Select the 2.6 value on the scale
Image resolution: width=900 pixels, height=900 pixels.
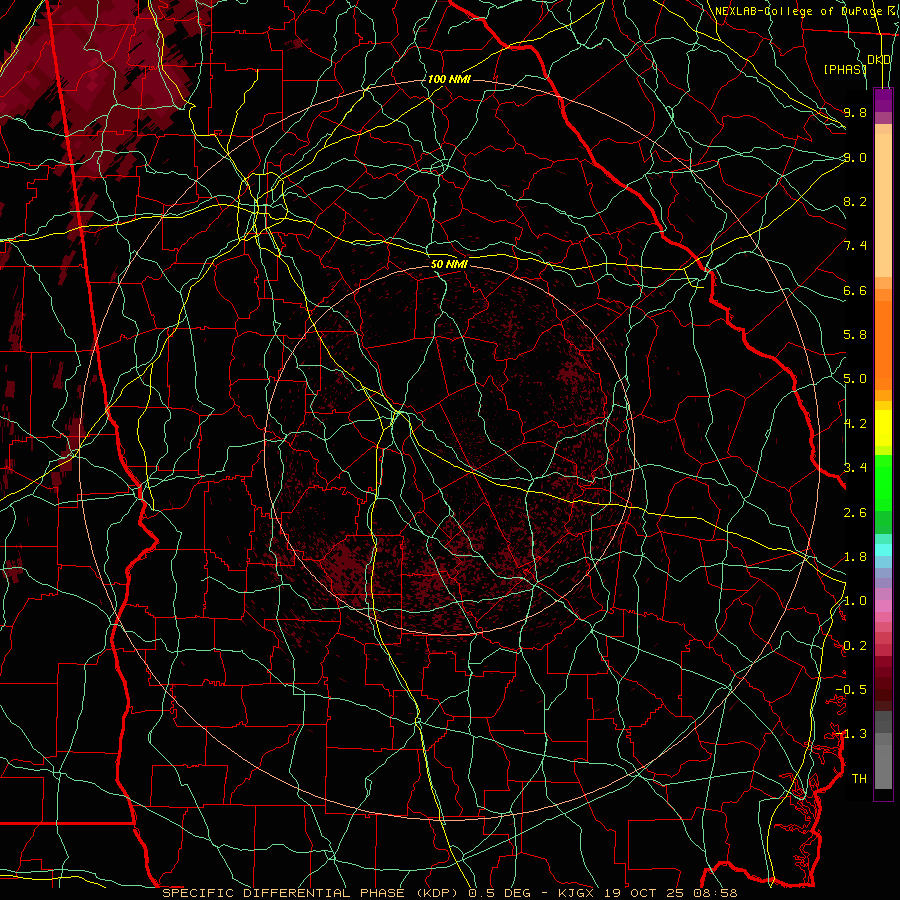pyautogui.click(x=855, y=513)
